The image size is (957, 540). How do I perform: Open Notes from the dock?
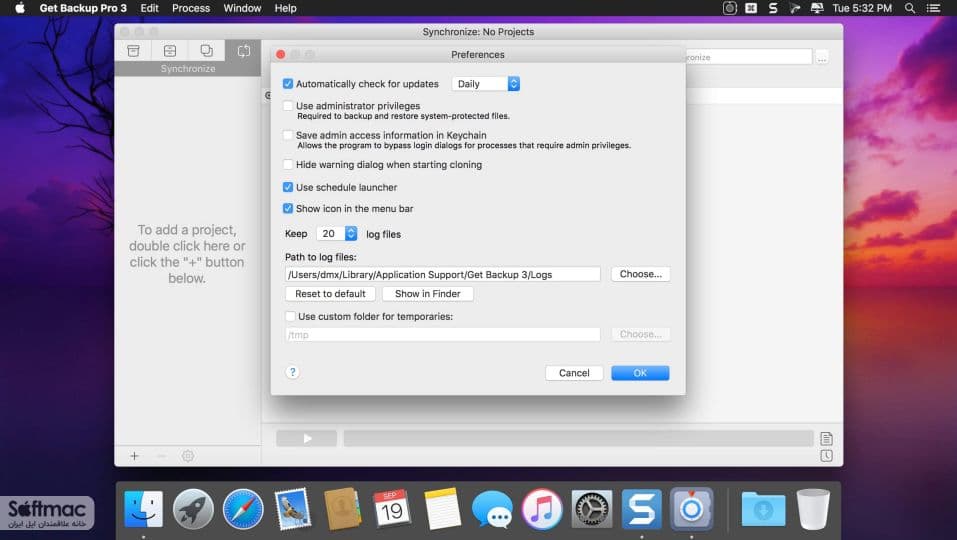[x=442, y=509]
